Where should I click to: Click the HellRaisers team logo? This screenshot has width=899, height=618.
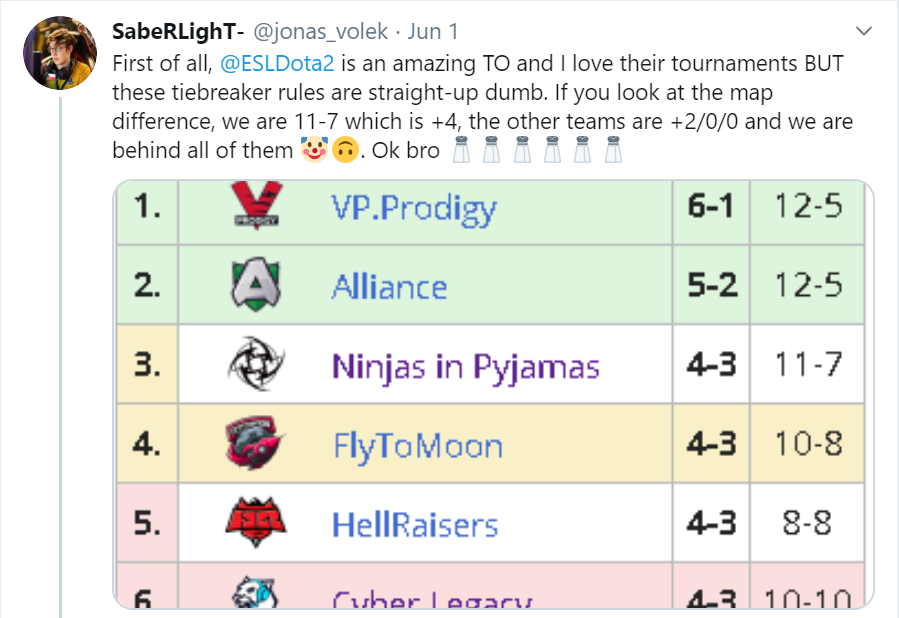click(x=256, y=522)
